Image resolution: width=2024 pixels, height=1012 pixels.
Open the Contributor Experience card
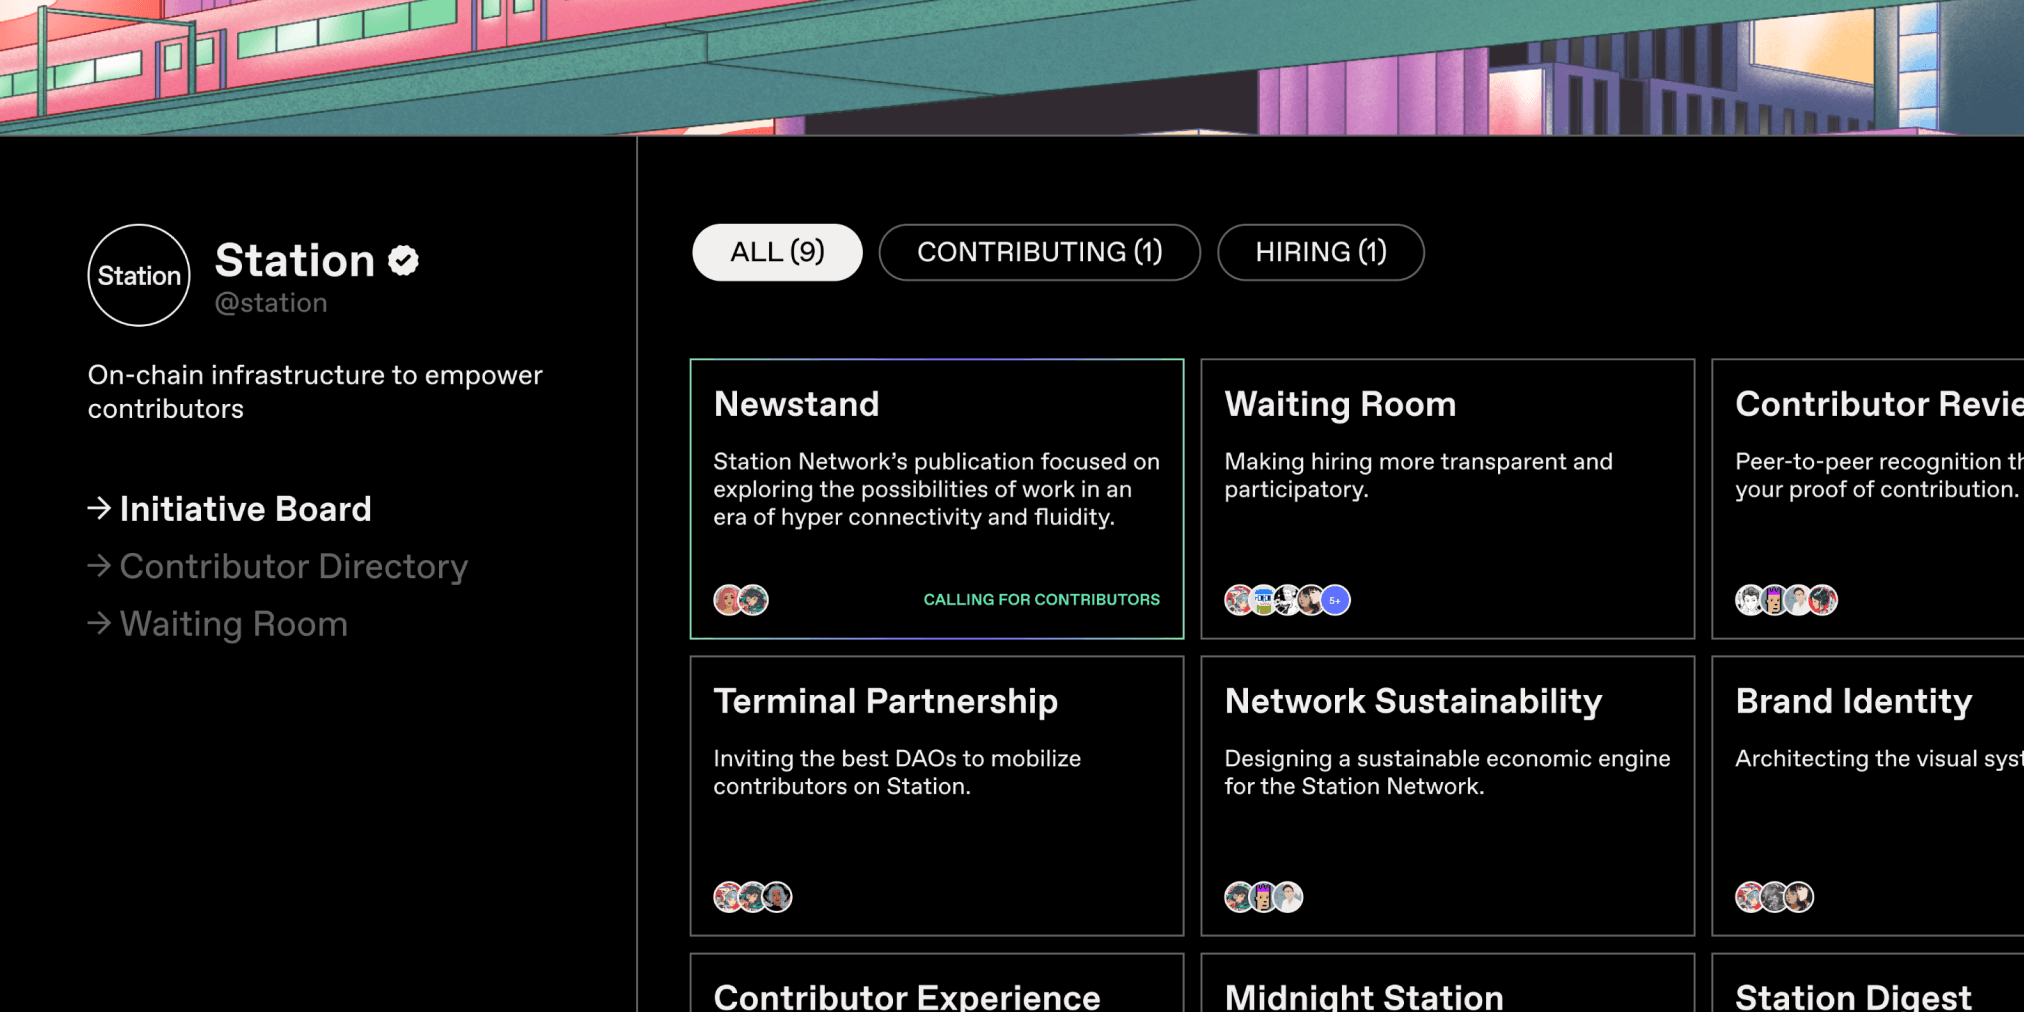[x=937, y=982]
